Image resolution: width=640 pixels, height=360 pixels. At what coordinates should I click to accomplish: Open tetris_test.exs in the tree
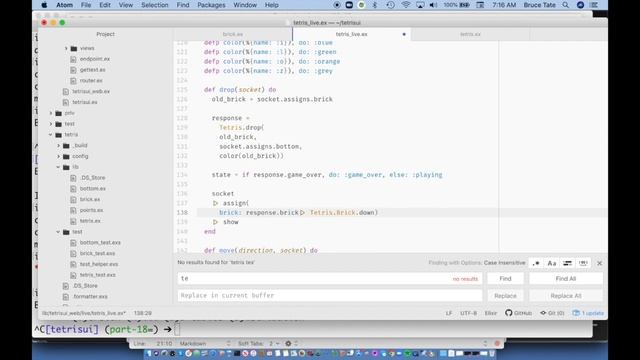98,275
